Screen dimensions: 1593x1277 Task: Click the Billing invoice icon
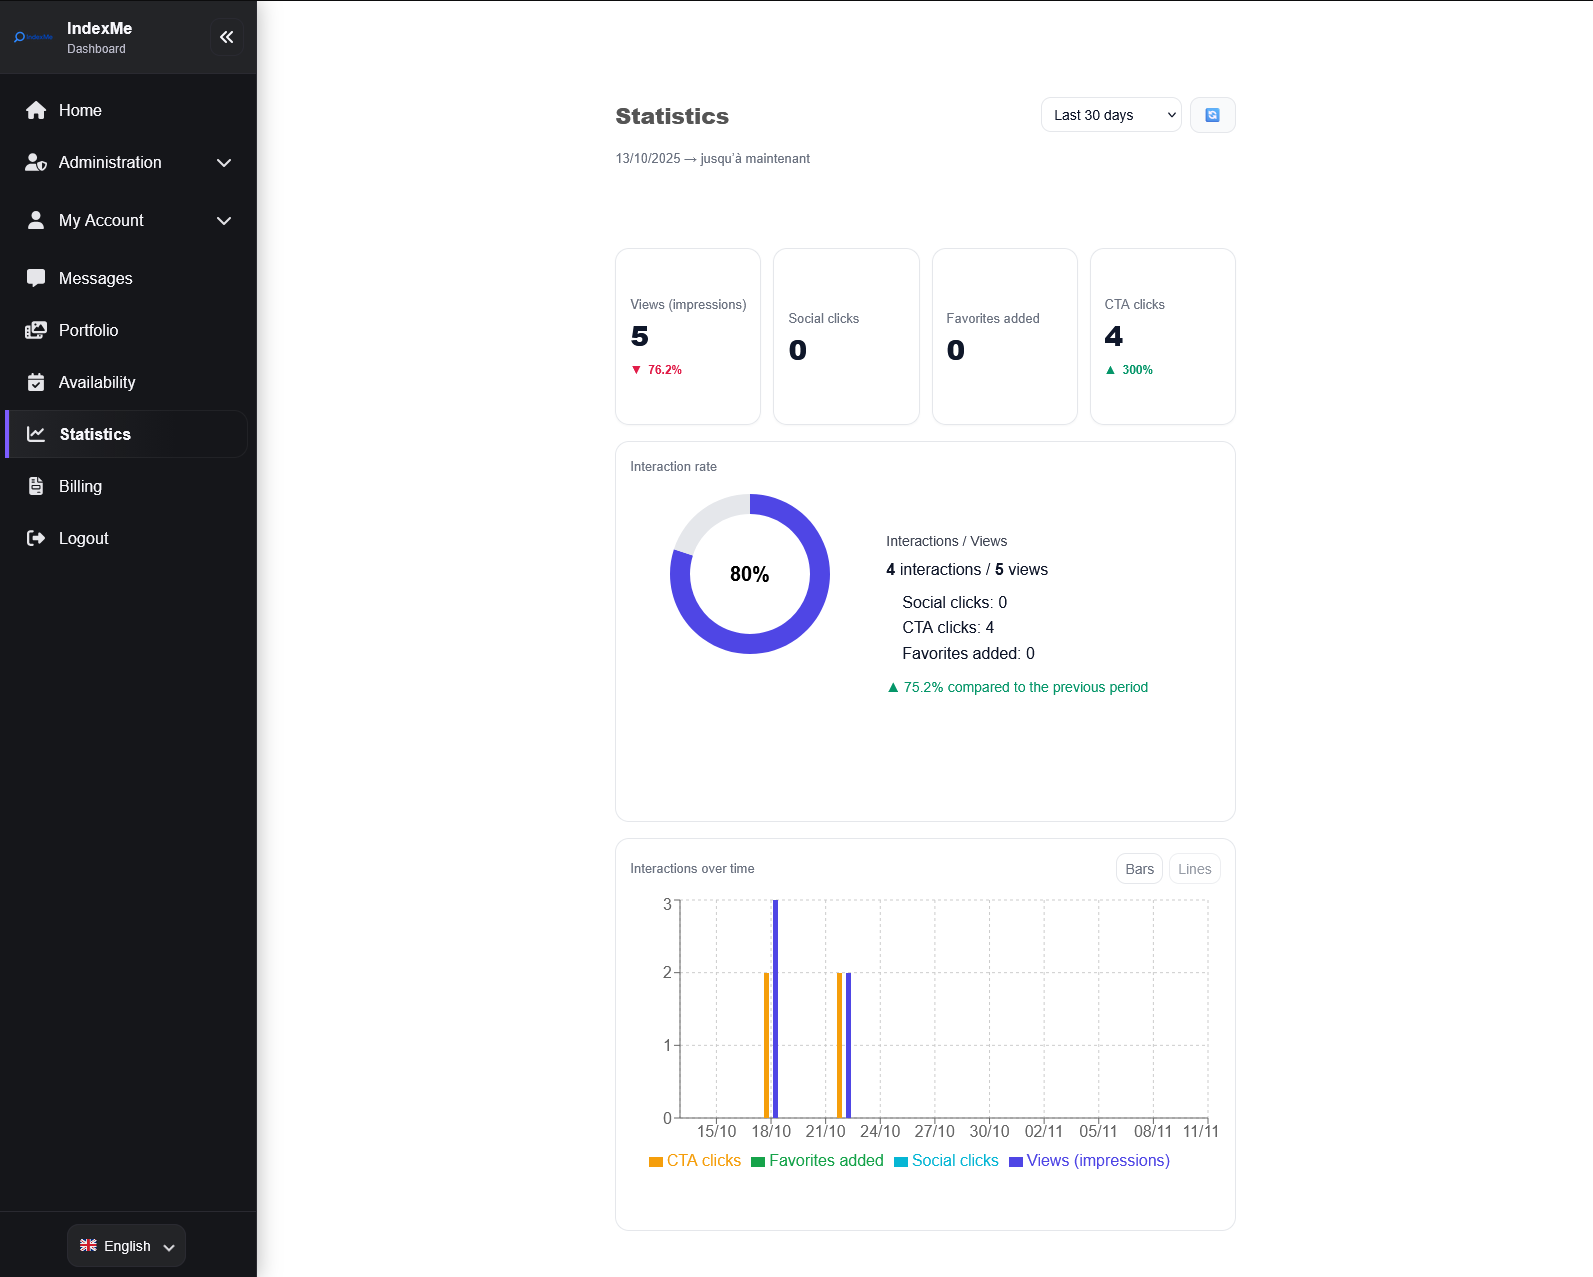(x=36, y=486)
